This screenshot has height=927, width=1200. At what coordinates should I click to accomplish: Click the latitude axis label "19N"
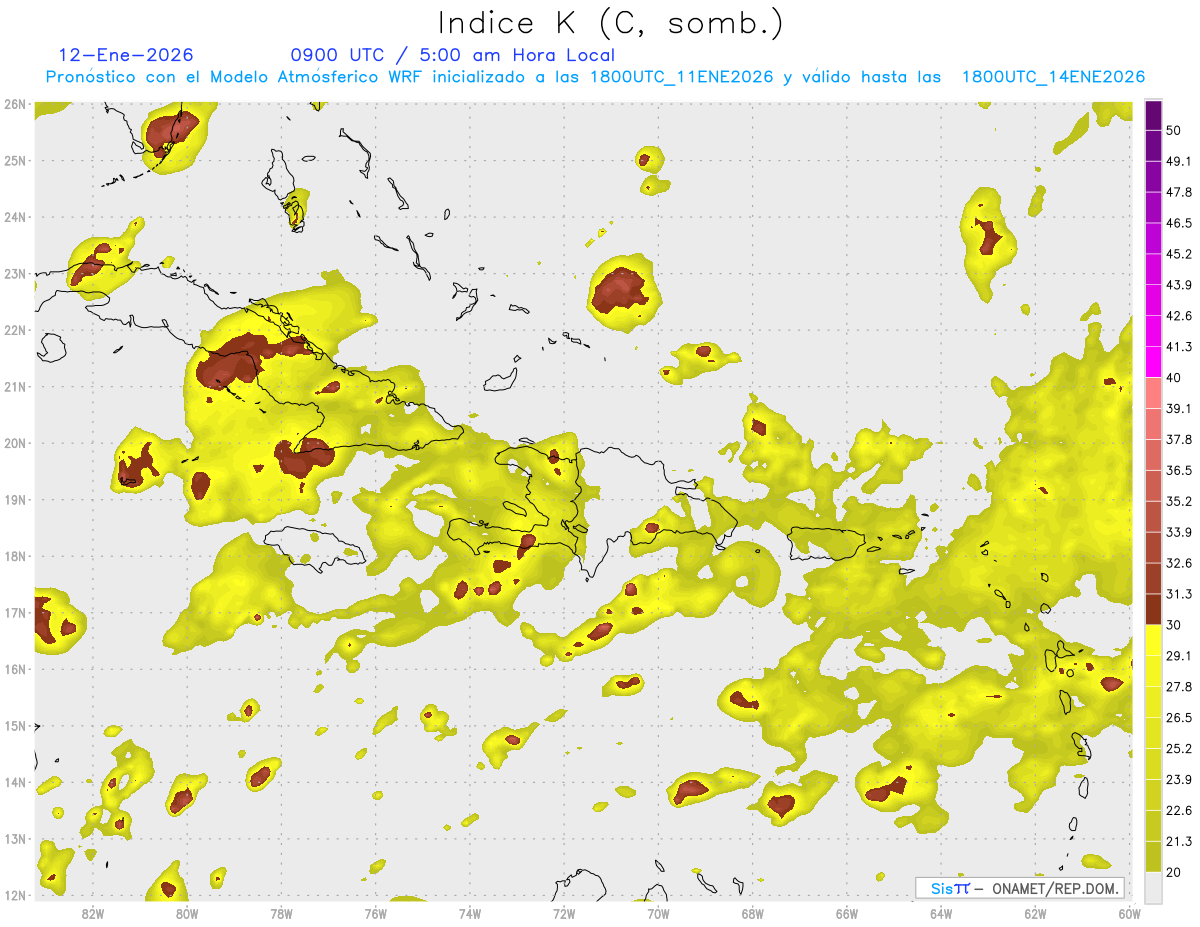pos(15,499)
